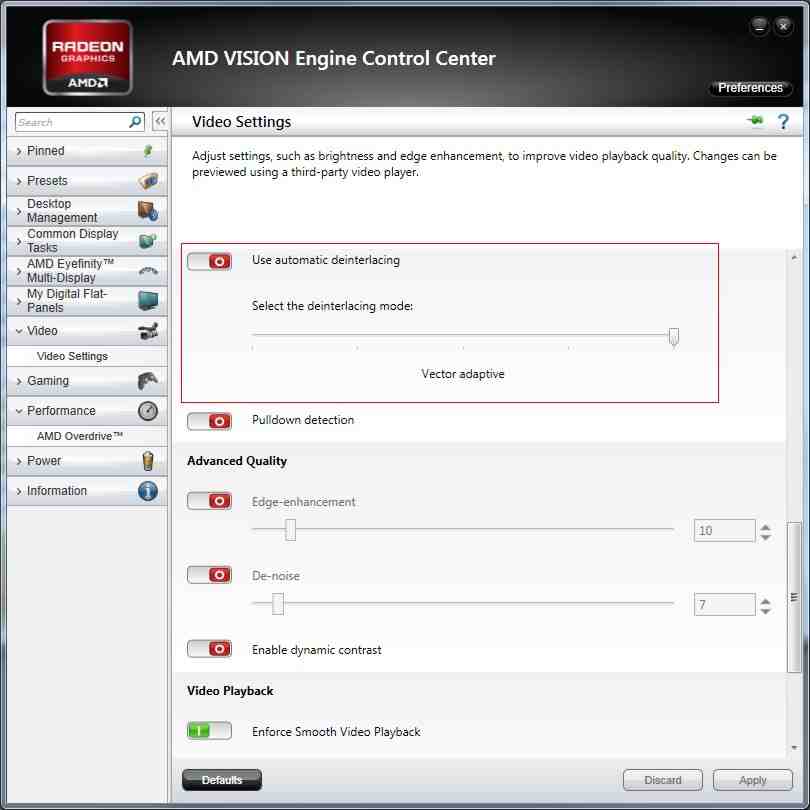810x810 pixels.
Task: Click the deinterlacing mode slider handle
Action: 674,336
